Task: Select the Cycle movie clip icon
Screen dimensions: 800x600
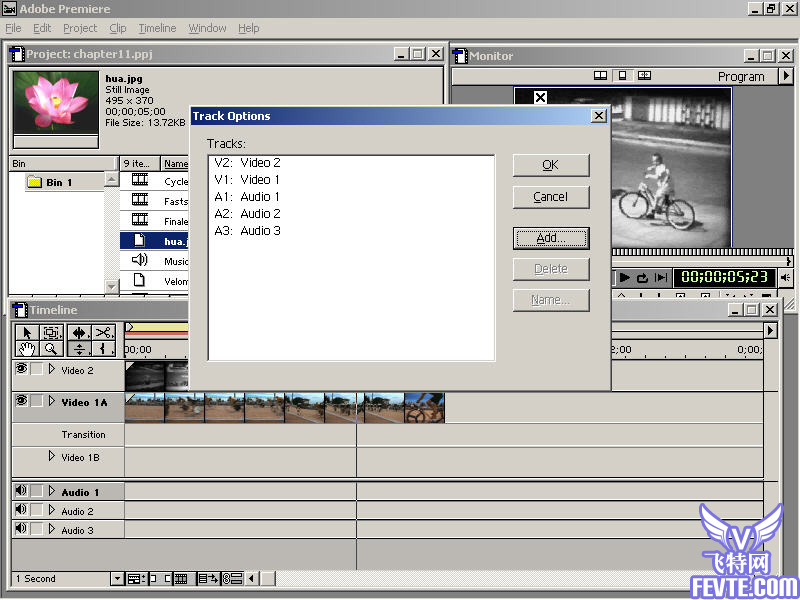Action: coord(140,180)
